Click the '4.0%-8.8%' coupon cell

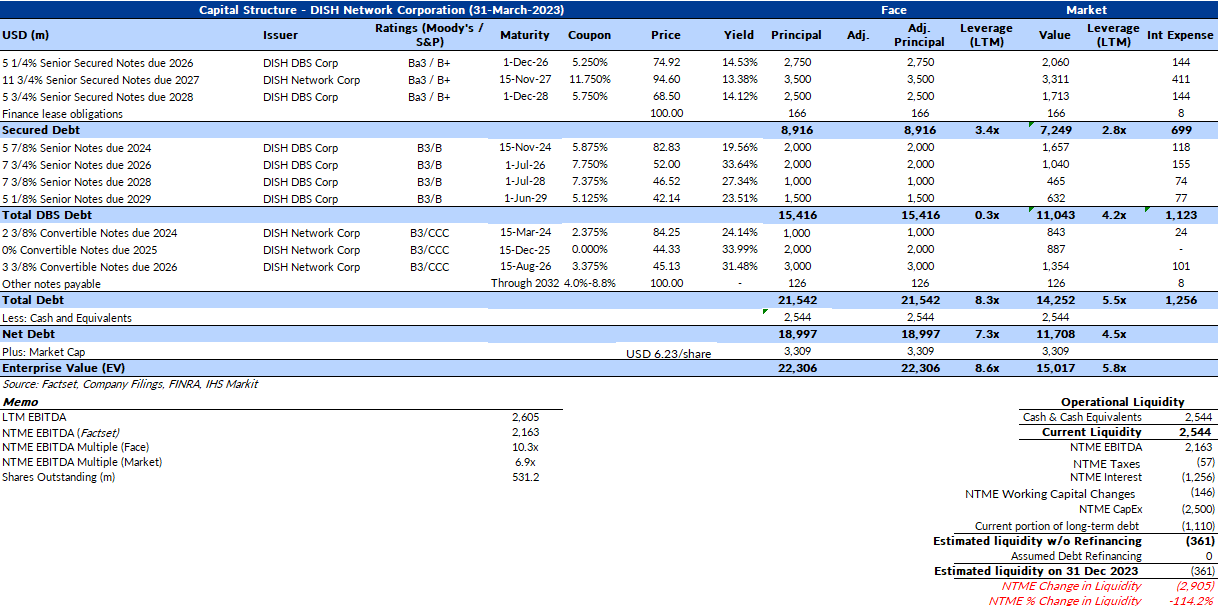tap(589, 284)
